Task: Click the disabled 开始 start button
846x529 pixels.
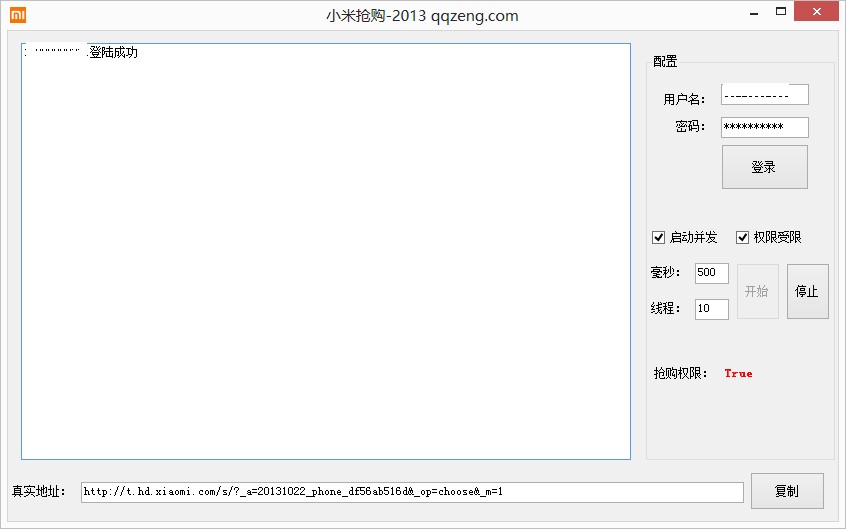Action: tap(758, 291)
